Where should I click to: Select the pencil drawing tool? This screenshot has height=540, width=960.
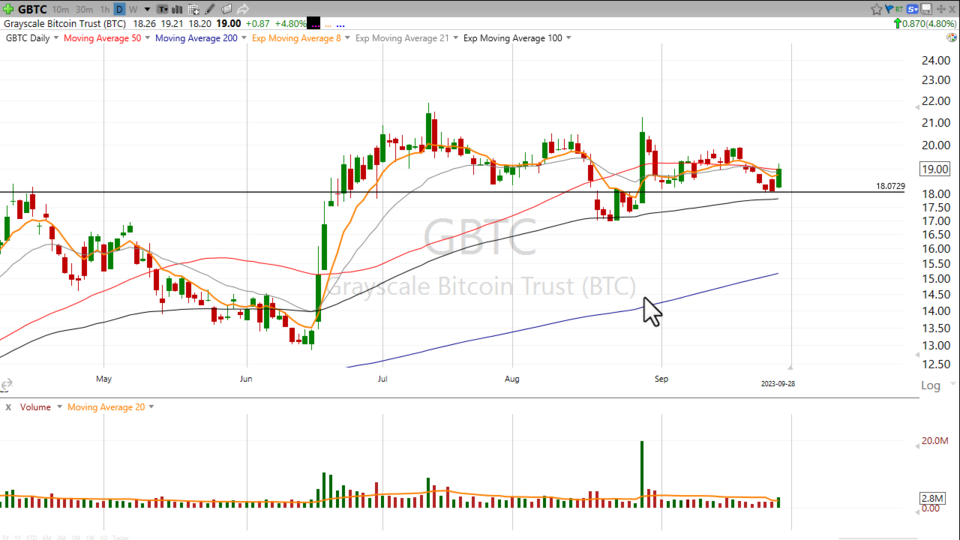[x=210, y=9]
